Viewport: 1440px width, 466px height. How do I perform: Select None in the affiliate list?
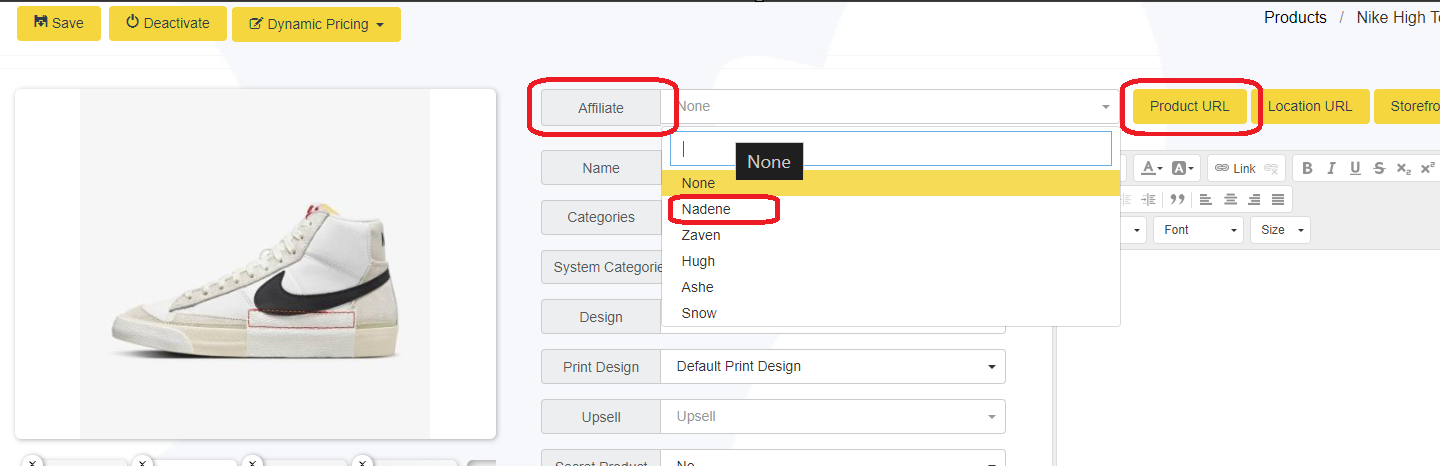pos(890,183)
